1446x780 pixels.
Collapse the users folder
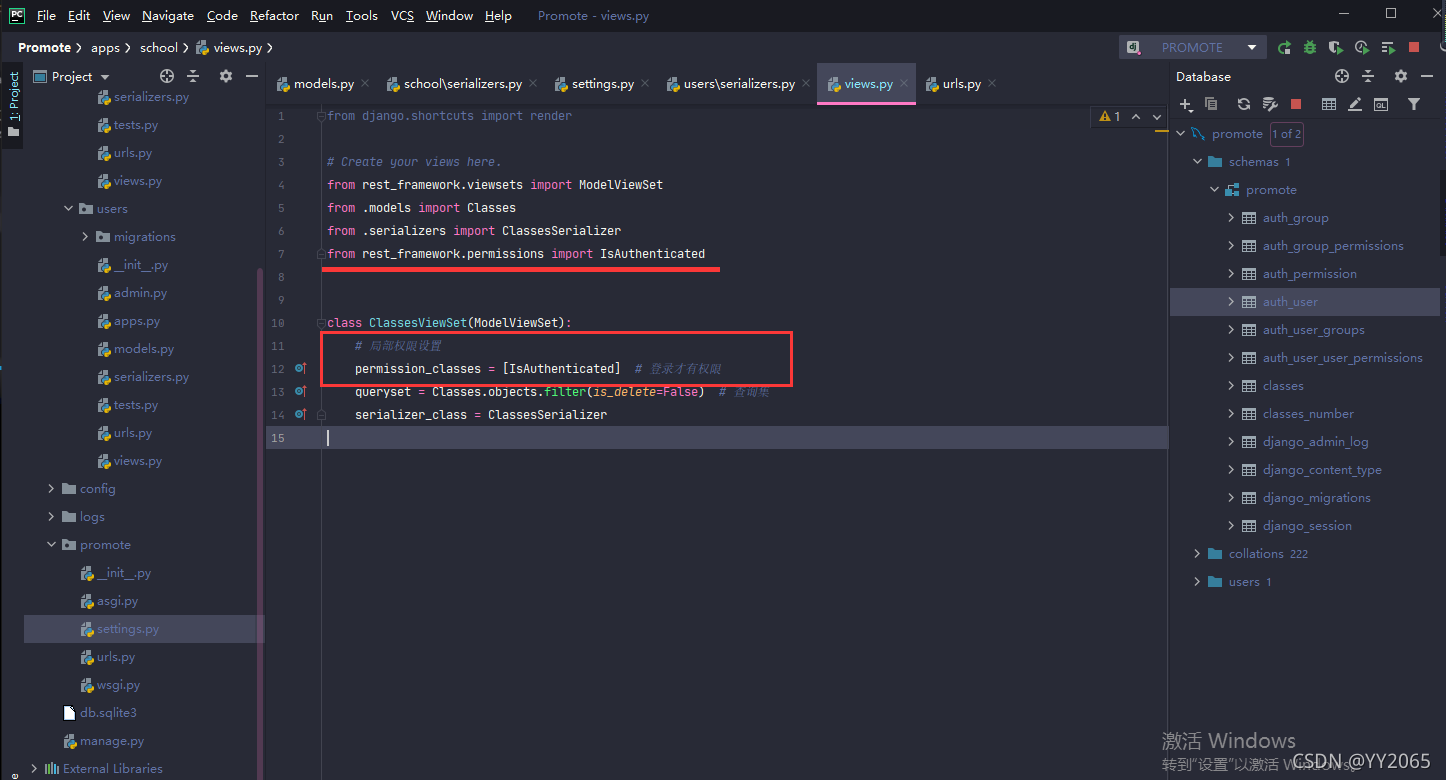[69, 209]
